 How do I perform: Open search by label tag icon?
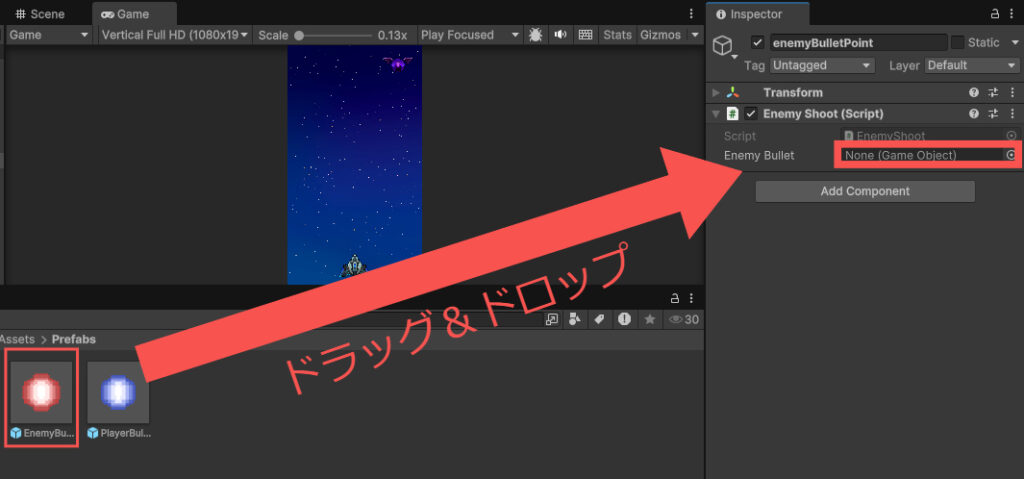pos(599,319)
